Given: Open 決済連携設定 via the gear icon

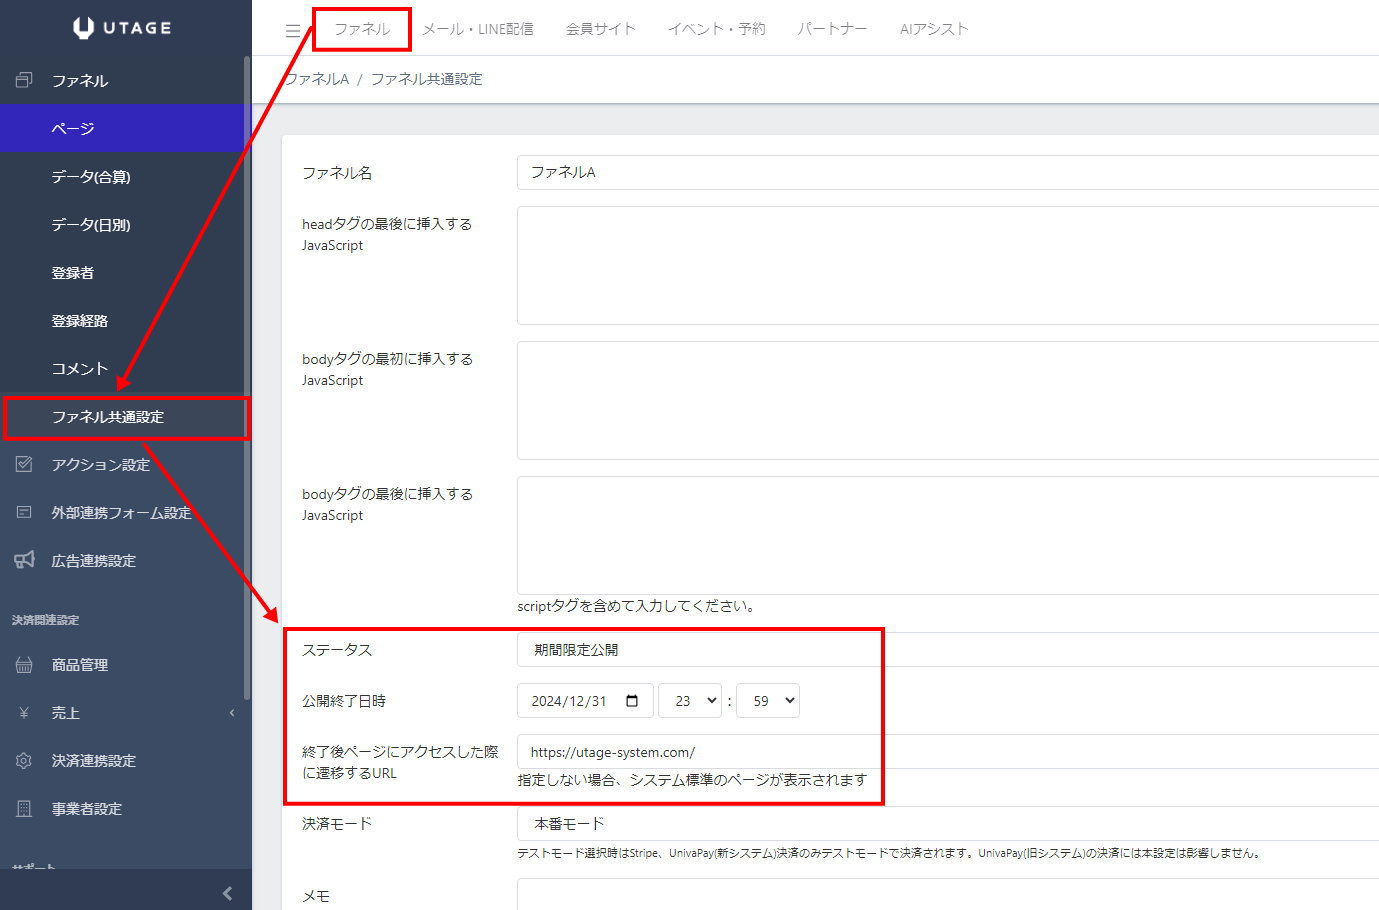Looking at the screenshot, I should [22, 760].
